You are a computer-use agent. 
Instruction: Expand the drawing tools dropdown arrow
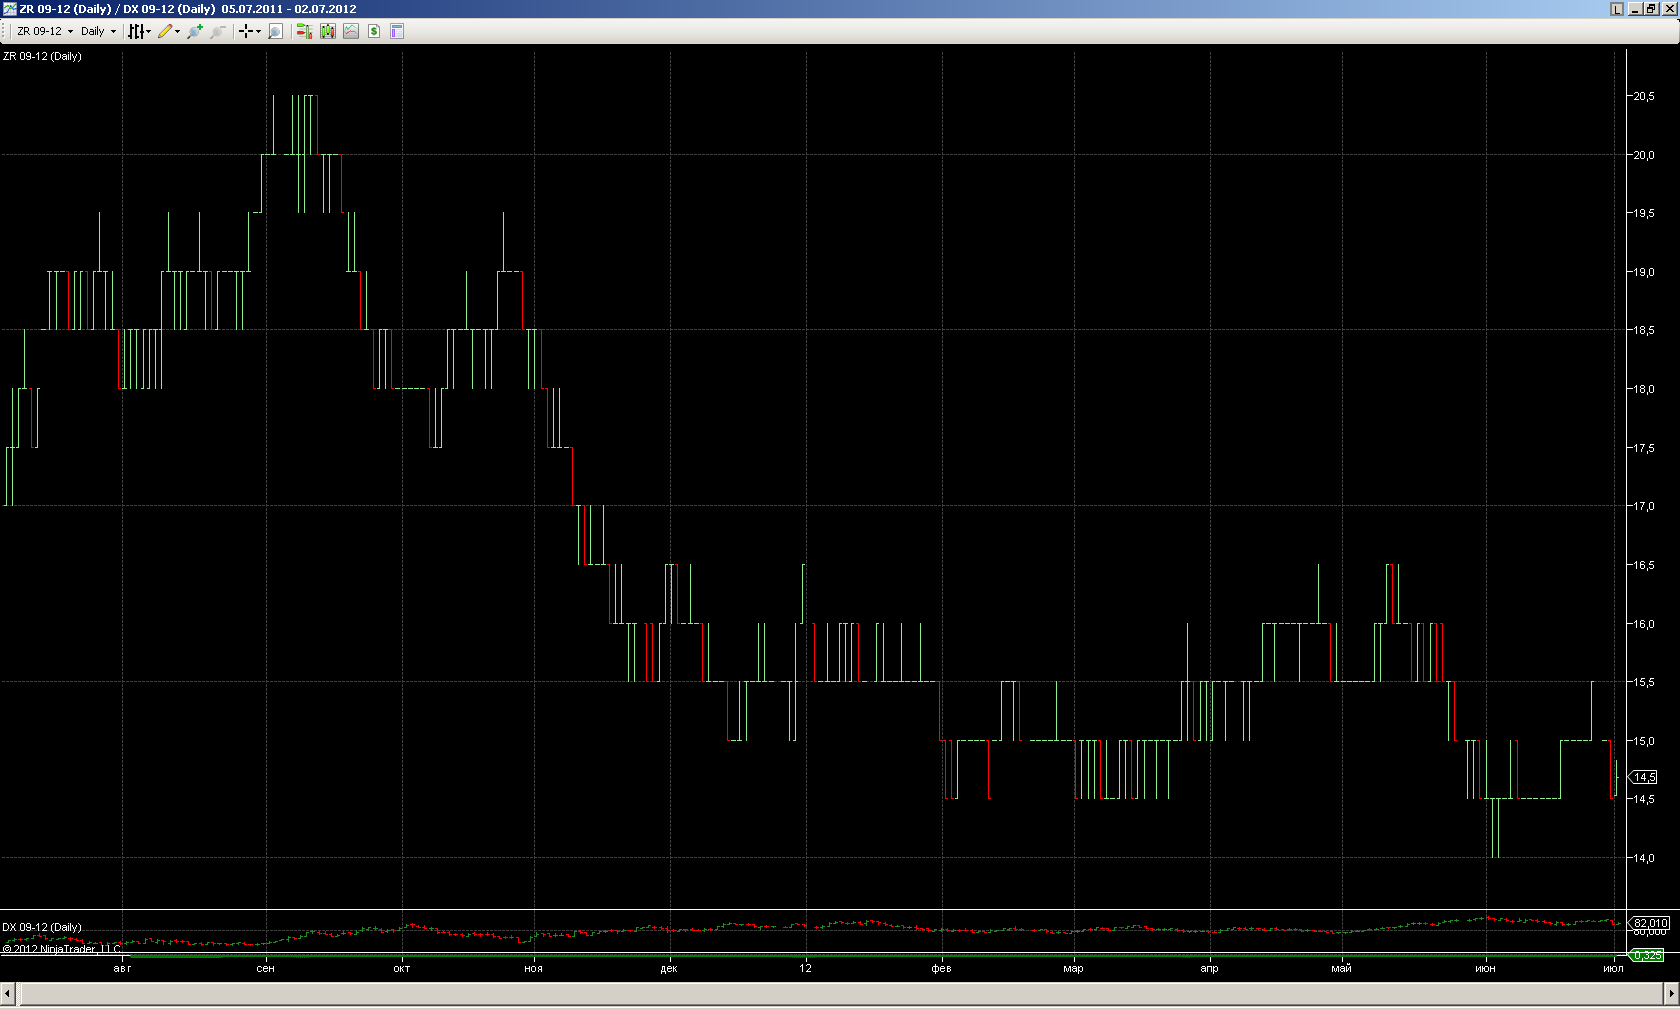178,31
